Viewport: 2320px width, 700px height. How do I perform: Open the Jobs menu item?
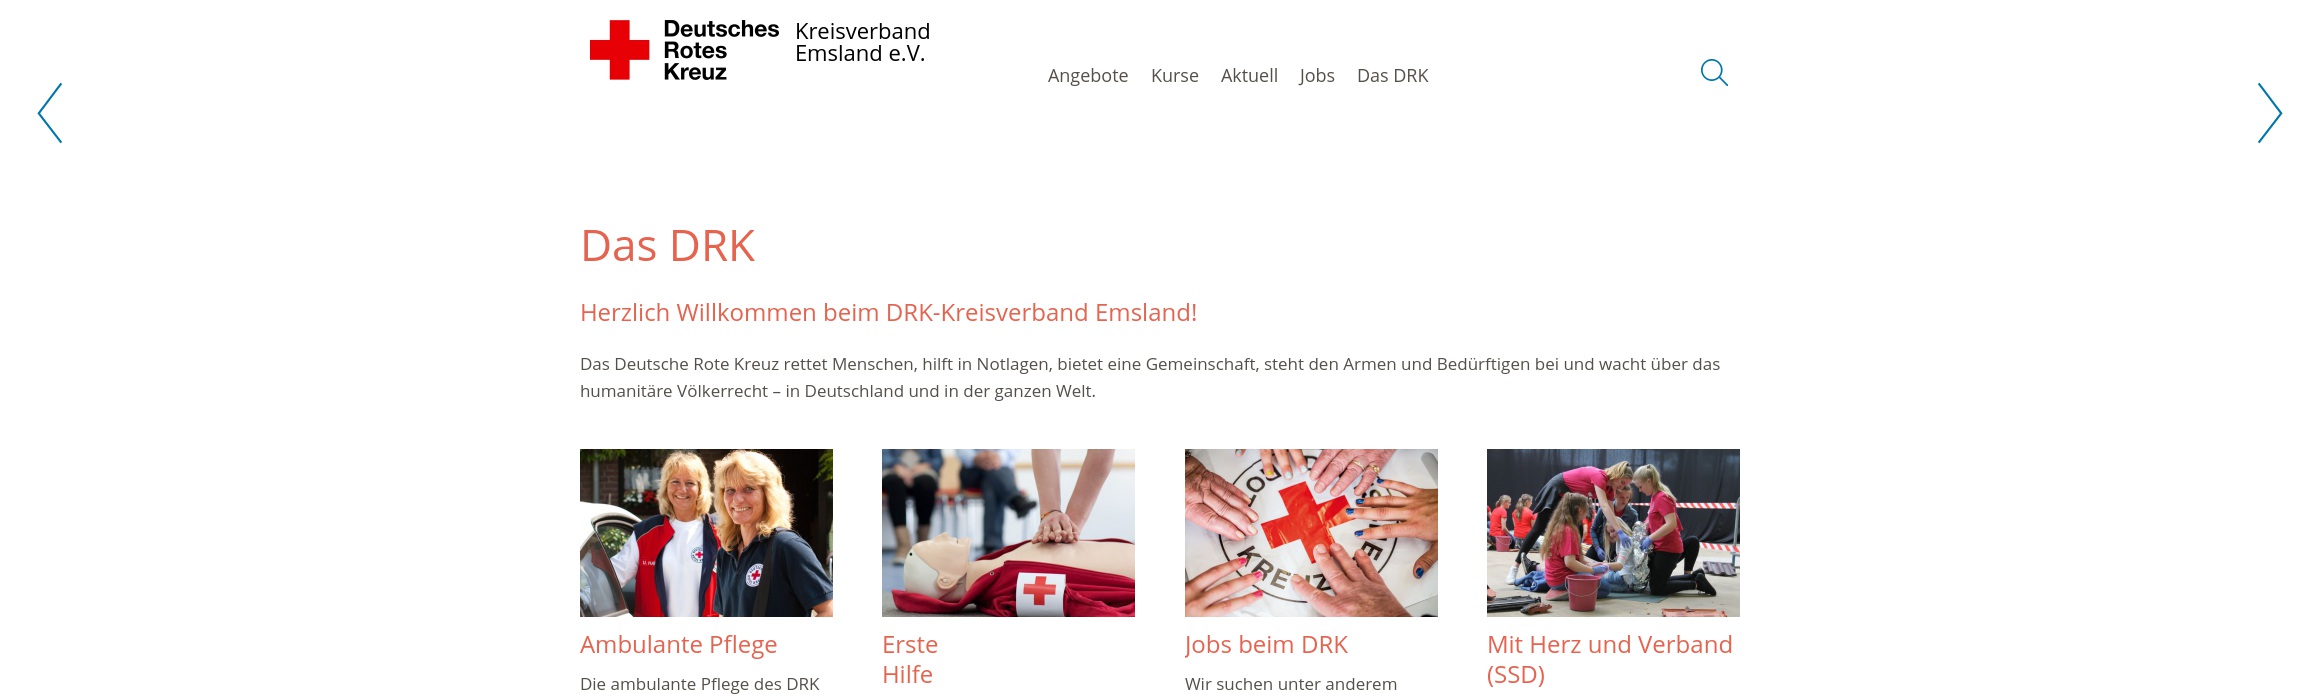point(1317,76)
